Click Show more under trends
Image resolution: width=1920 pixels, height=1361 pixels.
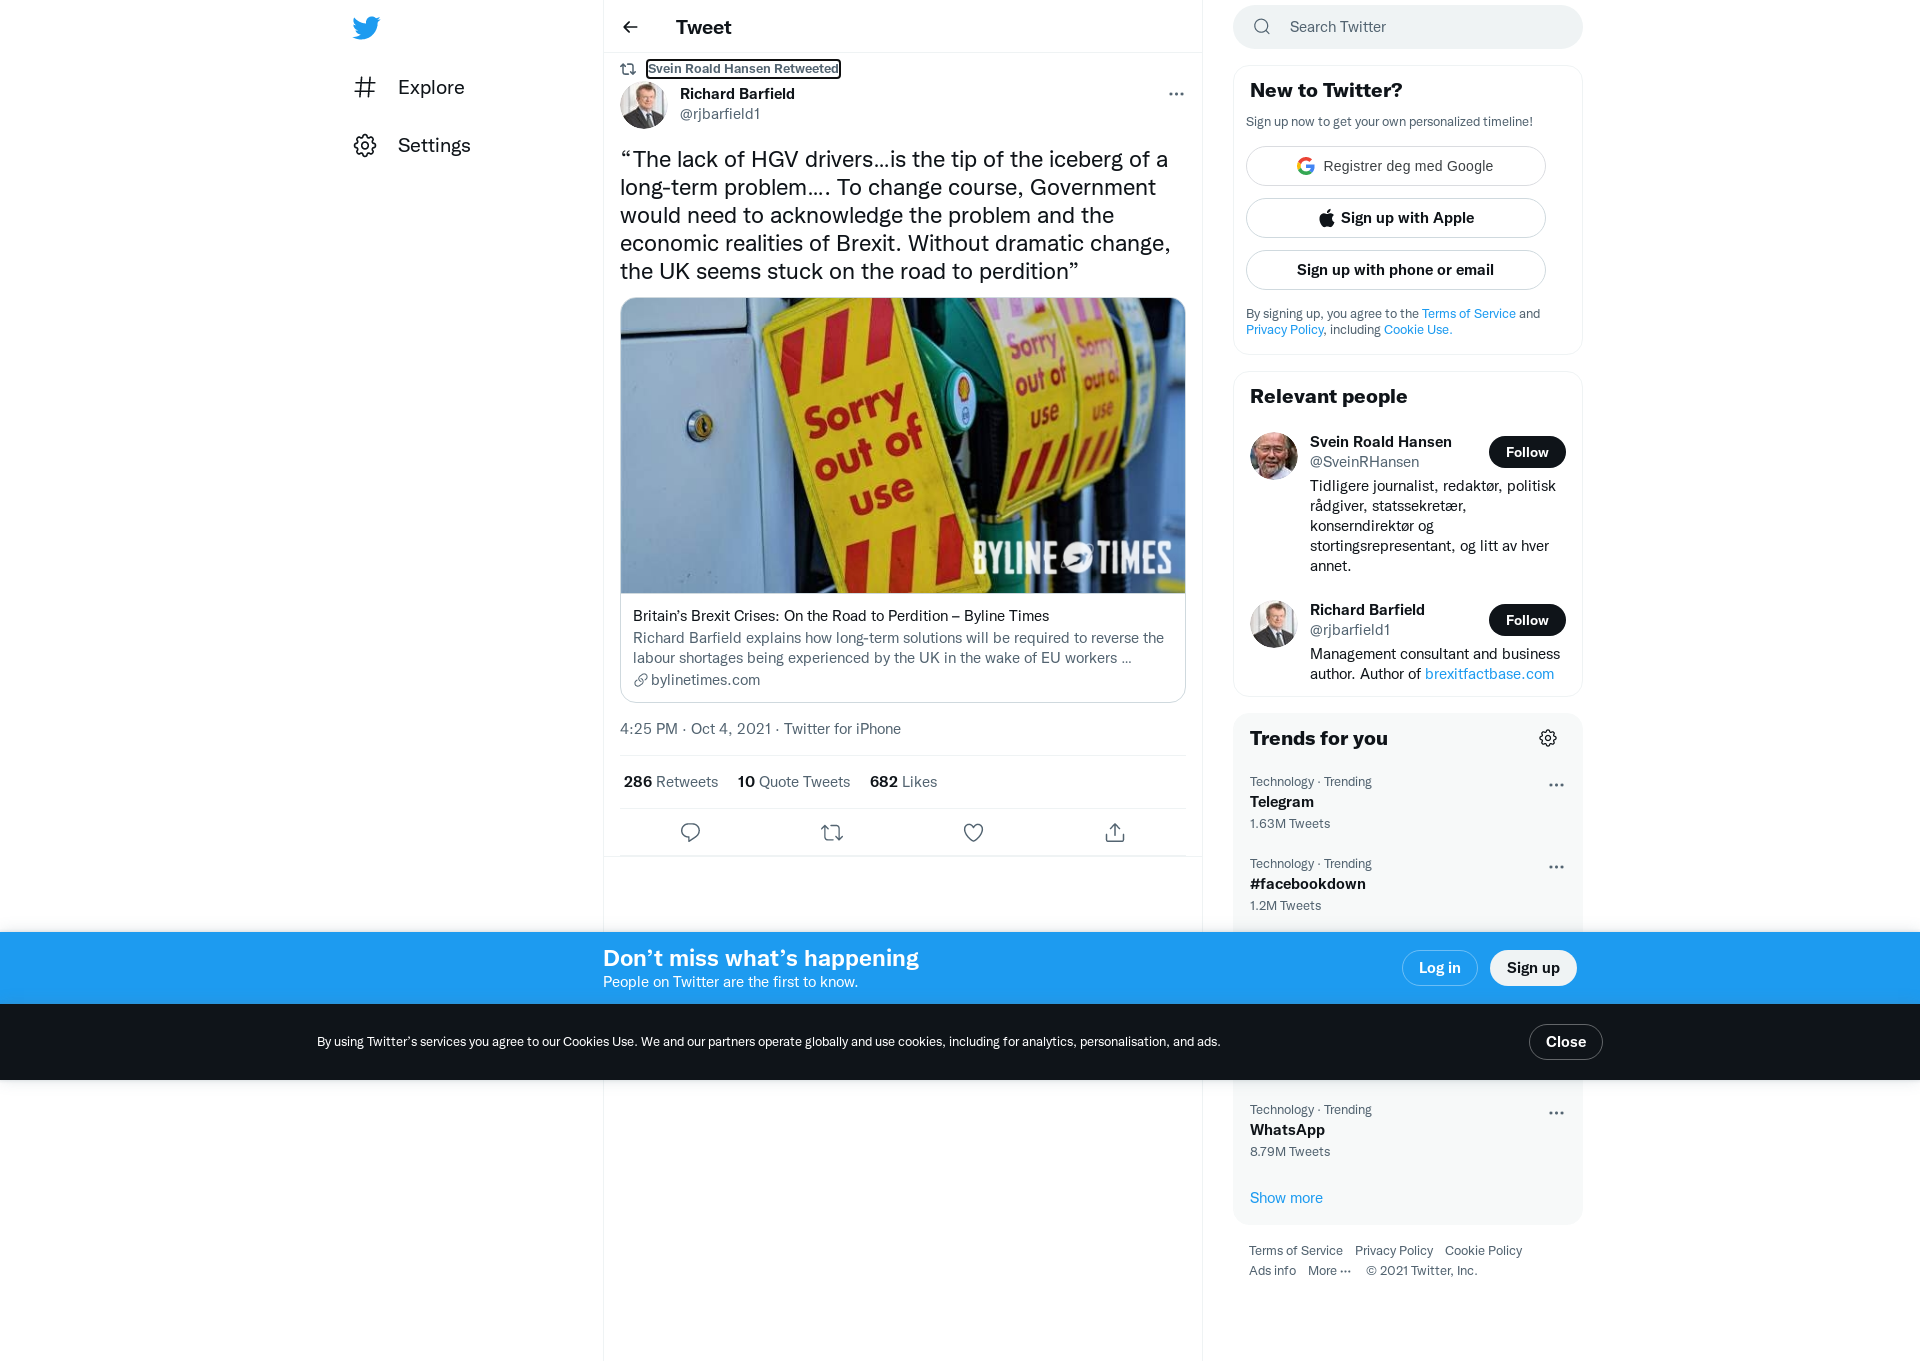(1286, 1198)
